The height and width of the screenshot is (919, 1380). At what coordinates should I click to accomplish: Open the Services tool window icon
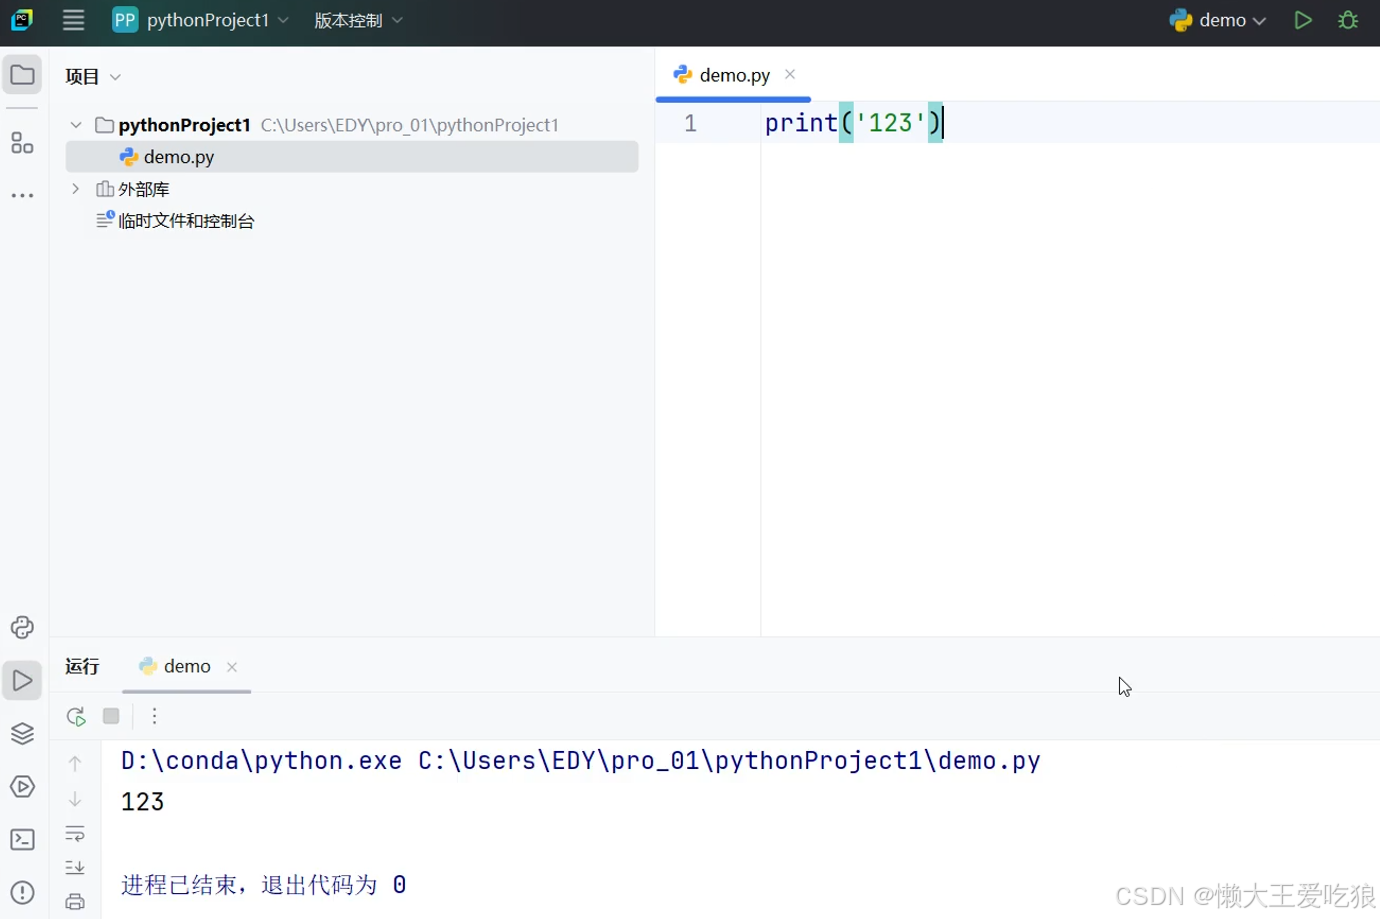point(22,787)
